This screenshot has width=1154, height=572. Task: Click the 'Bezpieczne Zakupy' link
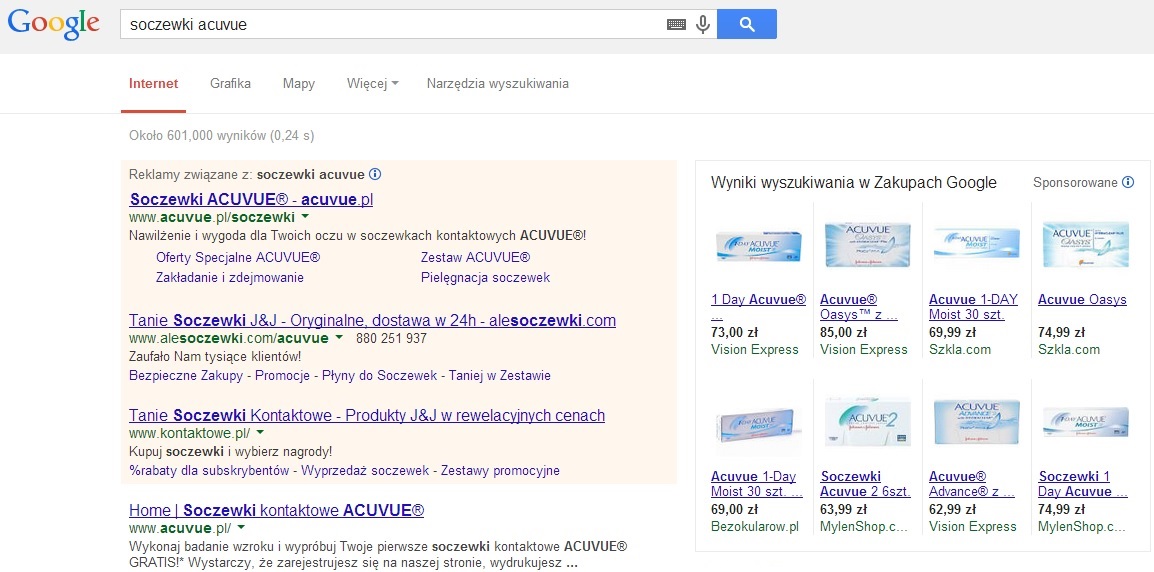(x=185, y=375)
